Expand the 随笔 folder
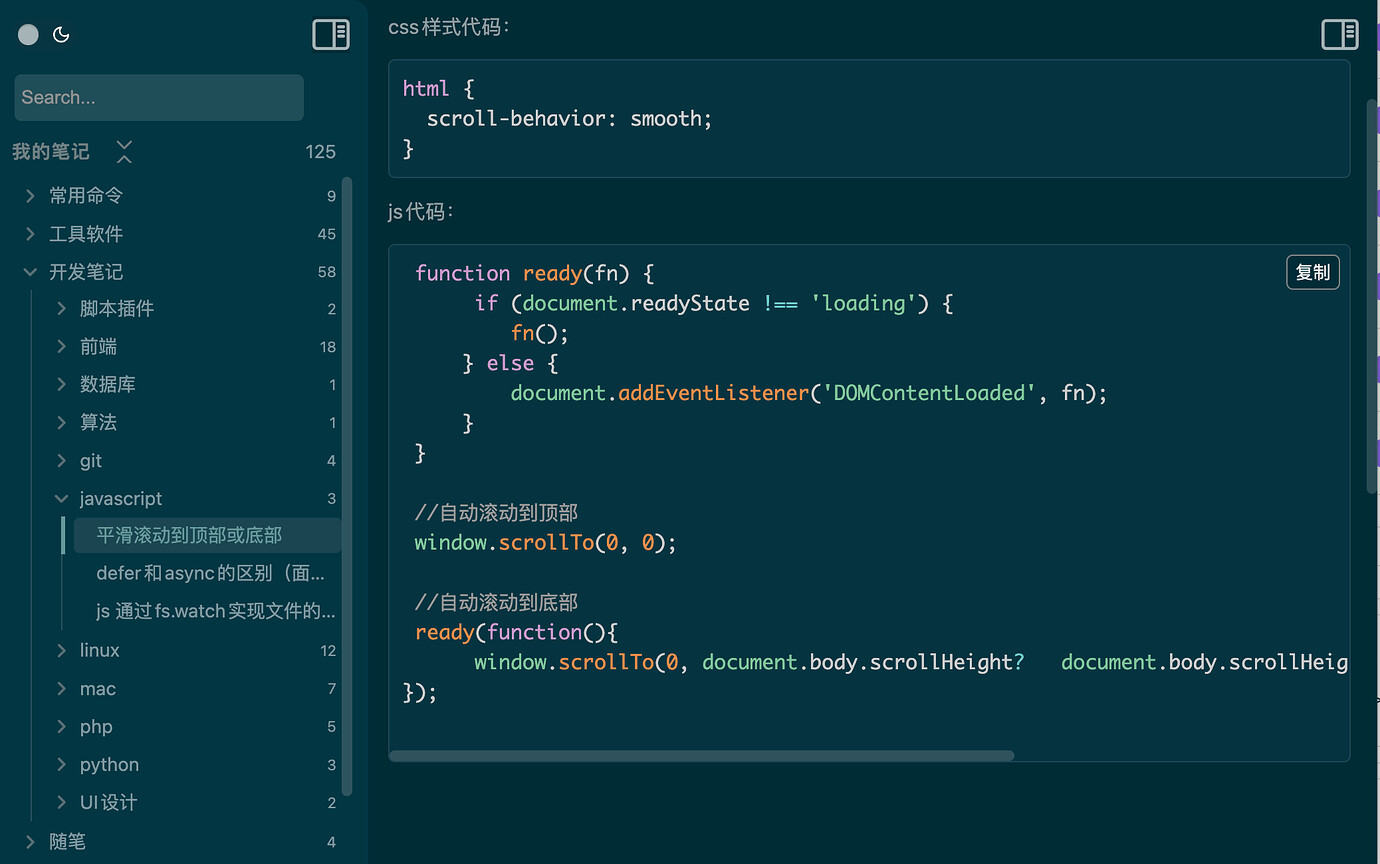The image size is (1380, 864). click(30, 842)
